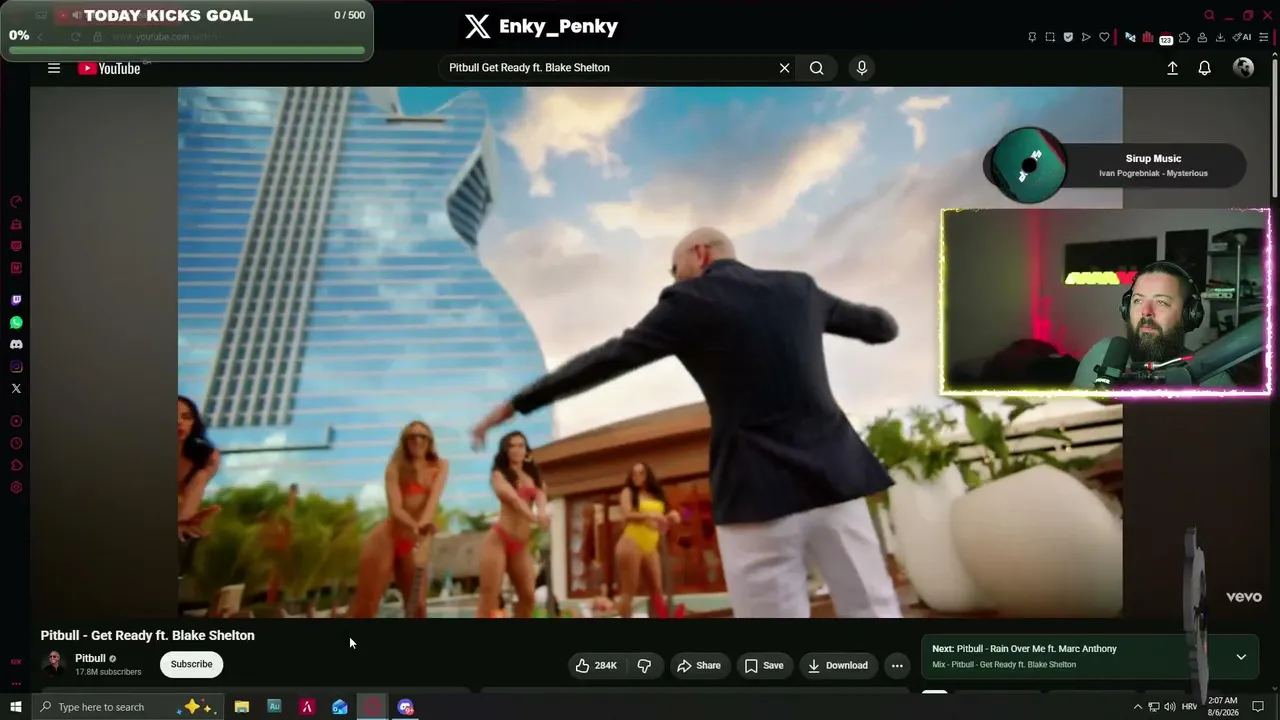This screenshot has width=1280, height=720.
Task: Open the Windows notification center
Action: pos(1258,707)
